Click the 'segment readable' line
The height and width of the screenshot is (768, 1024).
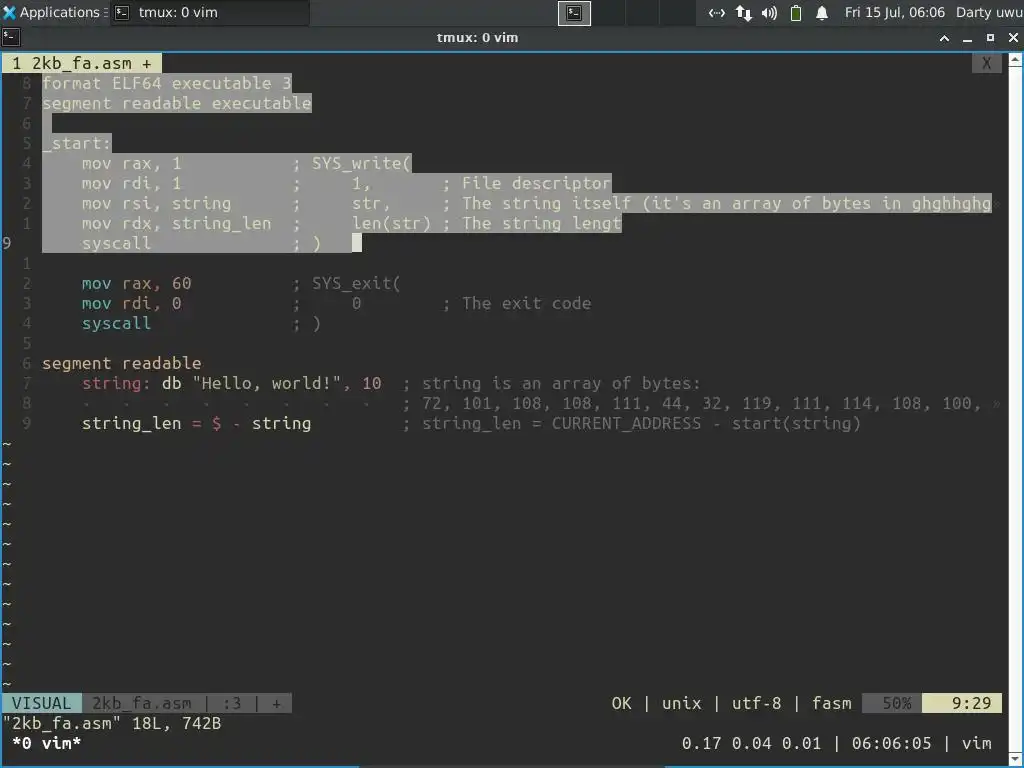pyautogui.click(x=121, y=363)
